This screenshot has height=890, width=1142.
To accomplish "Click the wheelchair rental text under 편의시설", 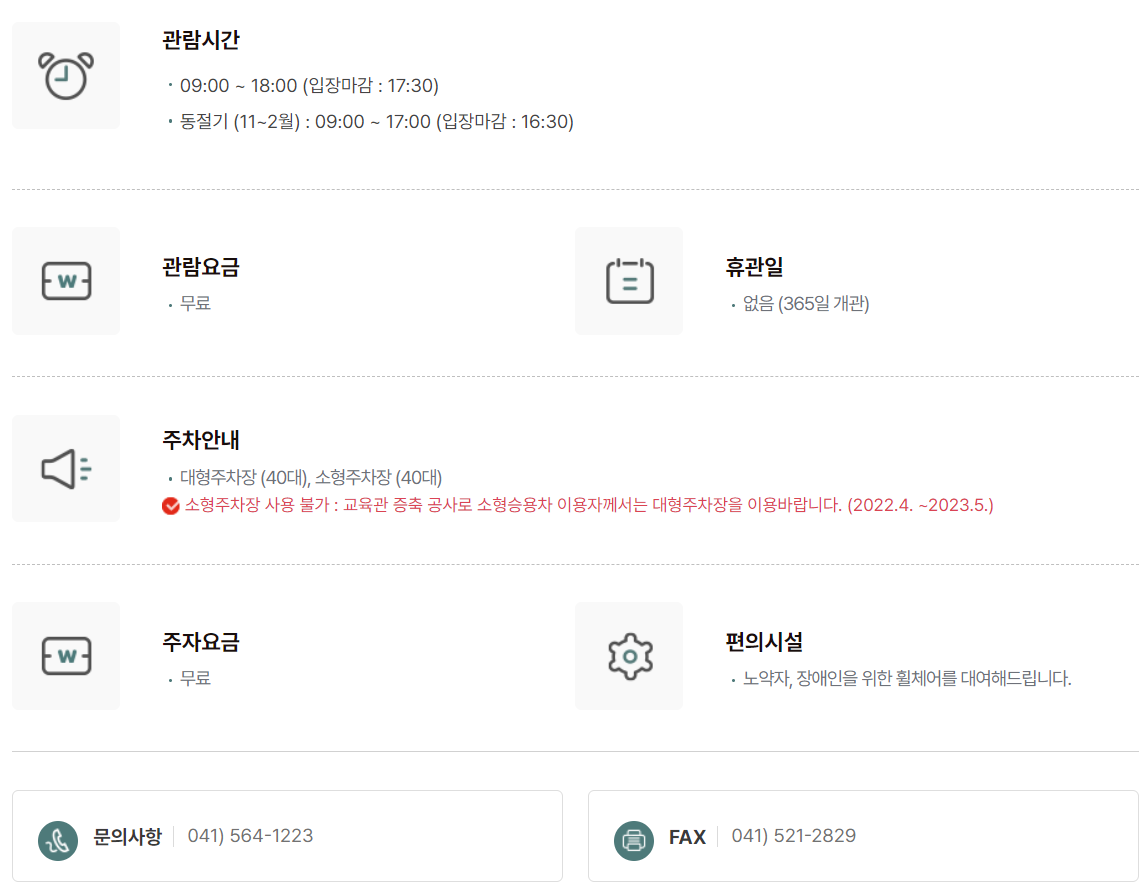I will [907, 679].
